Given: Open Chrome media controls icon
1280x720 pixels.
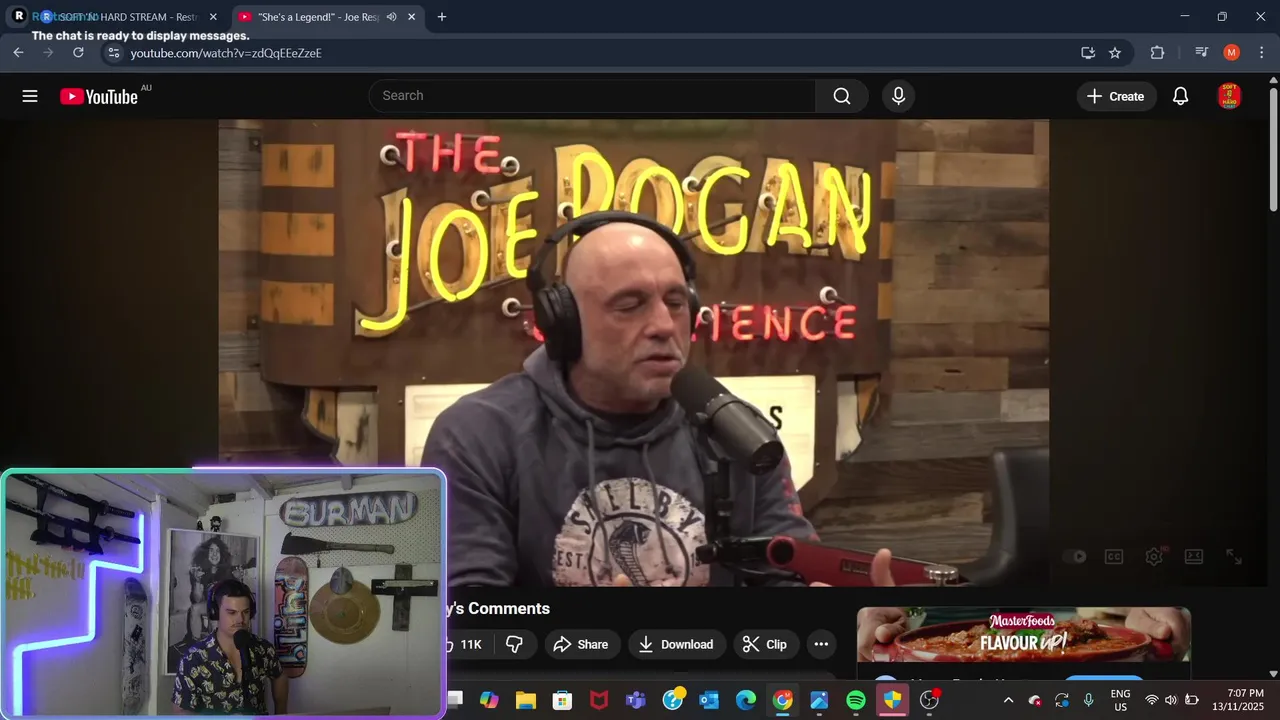Looking at the screenshot, I should (x=1202, y=53).
